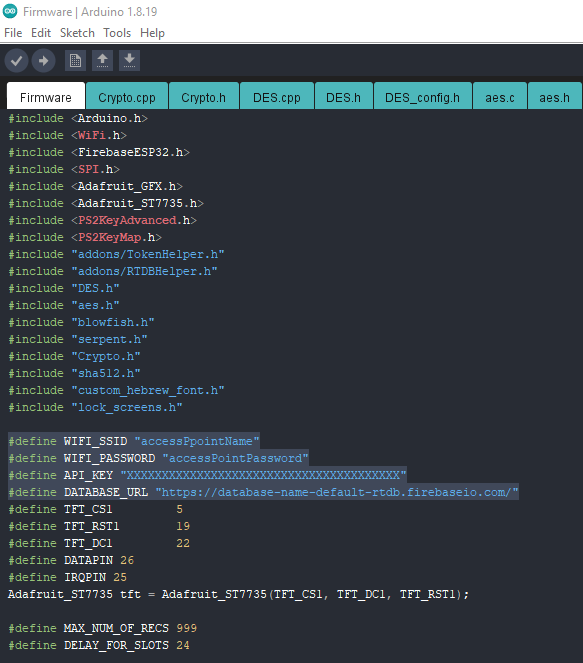Open the Edit menu
Viewport: 583px width, 663px height.
point(41,33)
